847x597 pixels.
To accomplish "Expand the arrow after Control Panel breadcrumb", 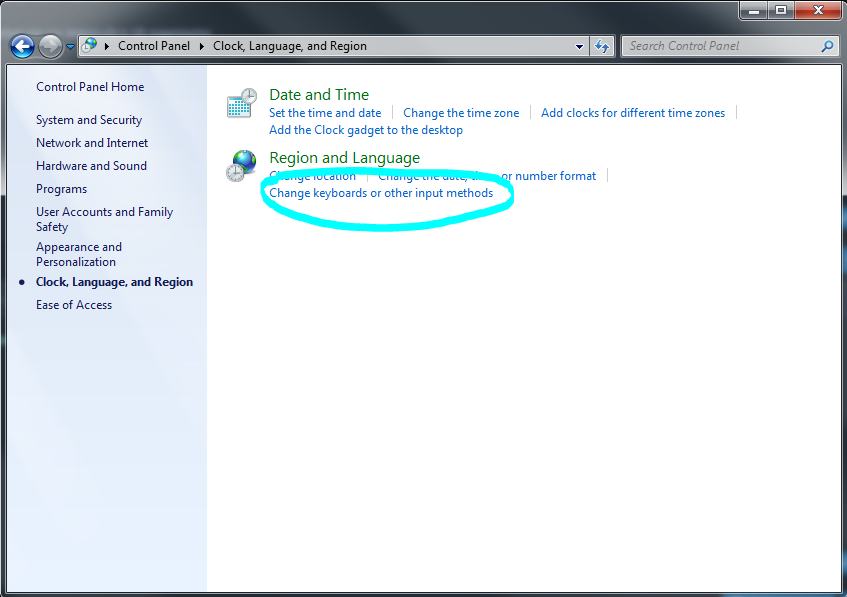I will [x=201, y=46].
